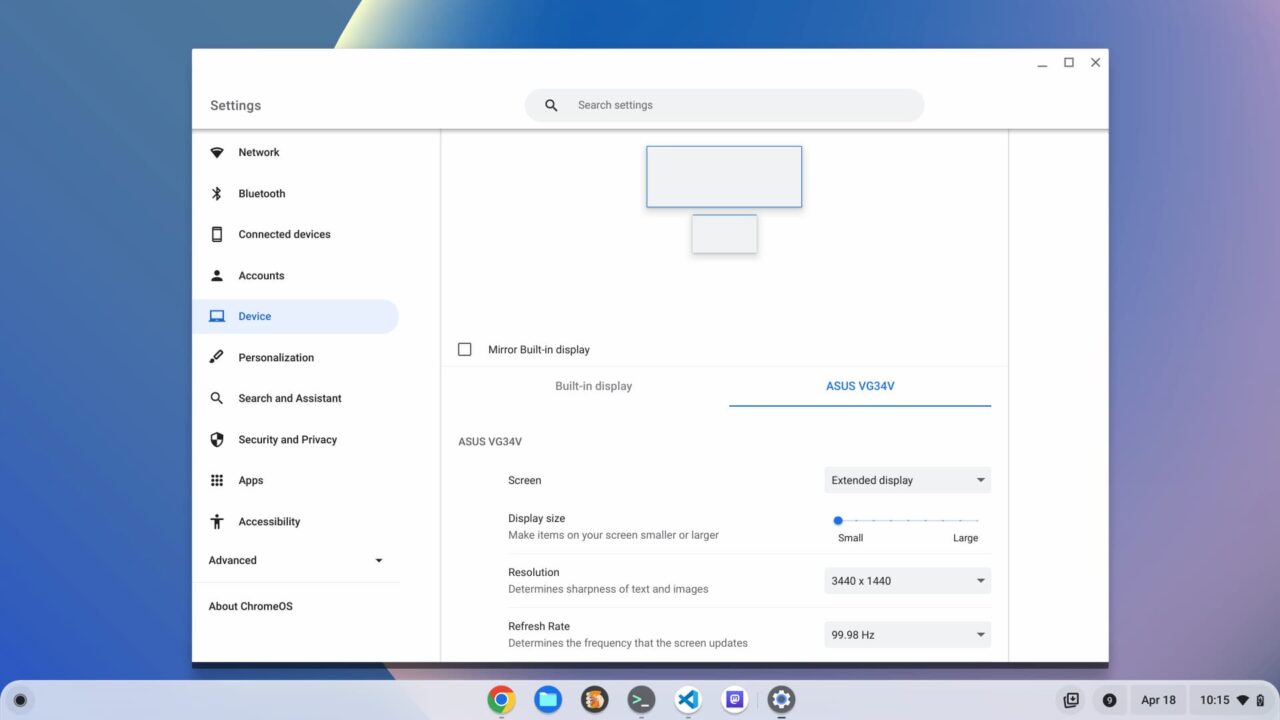Open the Apps settings section
Screen dimensions: 1280x720
(x=296, y=480)
